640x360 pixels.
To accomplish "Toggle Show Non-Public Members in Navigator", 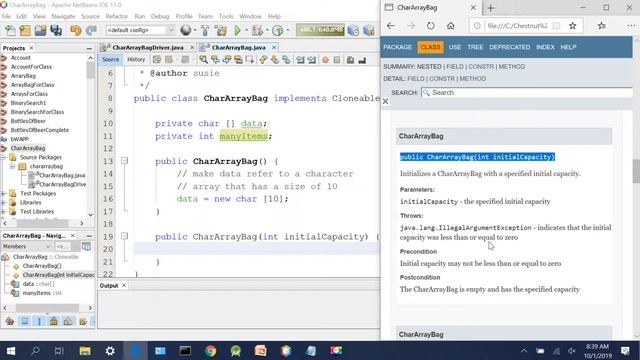I will pos(53,321).
